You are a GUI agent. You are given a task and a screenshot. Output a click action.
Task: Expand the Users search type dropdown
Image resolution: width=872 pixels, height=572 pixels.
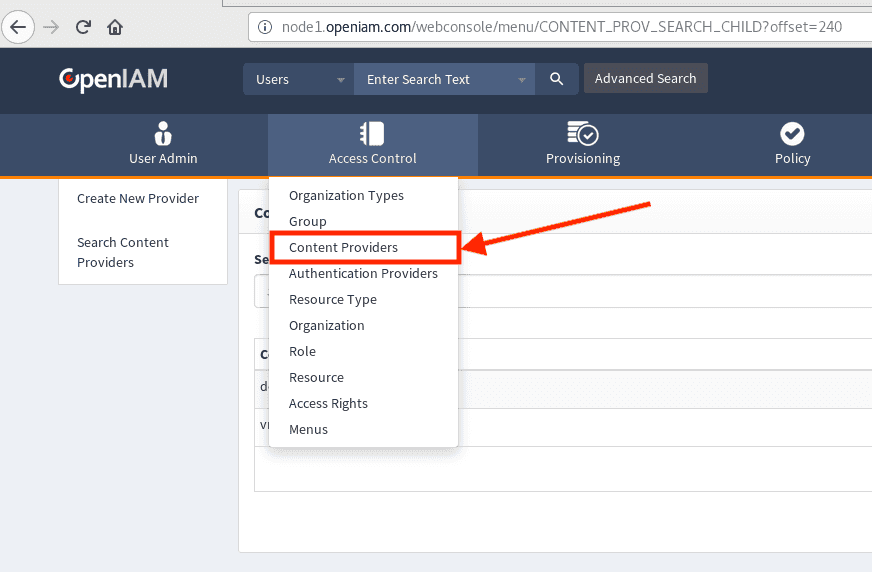point(298,79)
